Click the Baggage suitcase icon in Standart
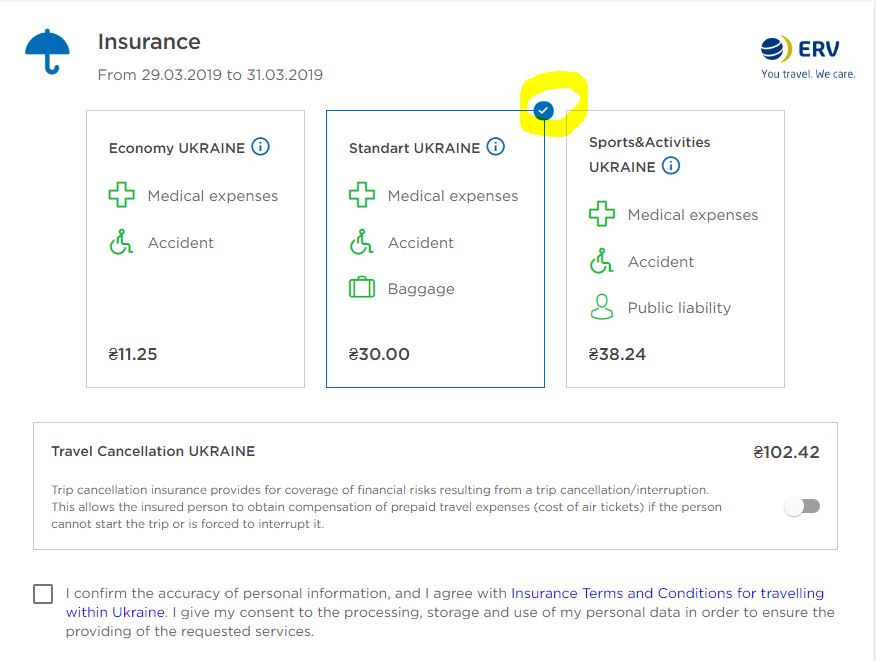Screen dimensions: 876x661 point(361,288)
